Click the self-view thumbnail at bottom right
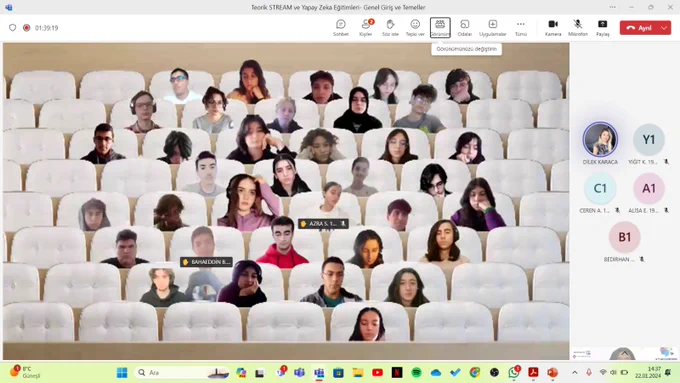 (x=624, y=353)
